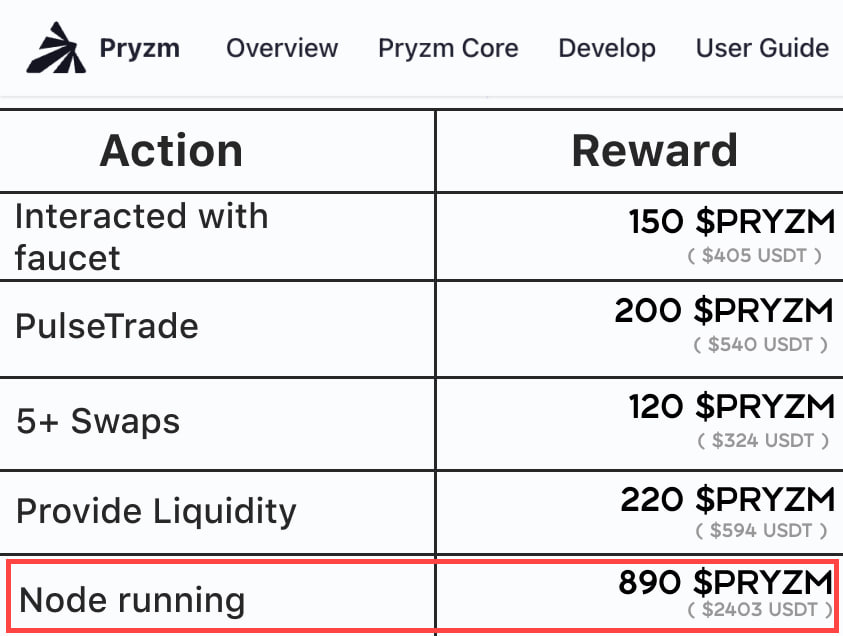
Task: Open the User Guide page
Action: tap(762, 48)
